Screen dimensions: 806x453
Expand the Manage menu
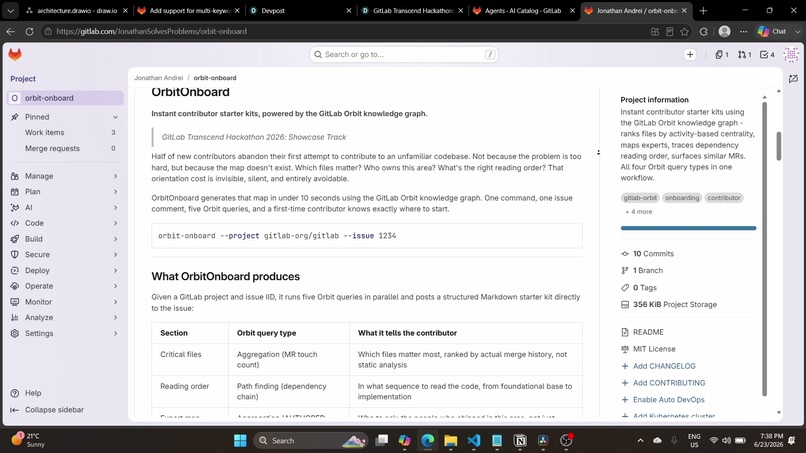click(65, 176)
